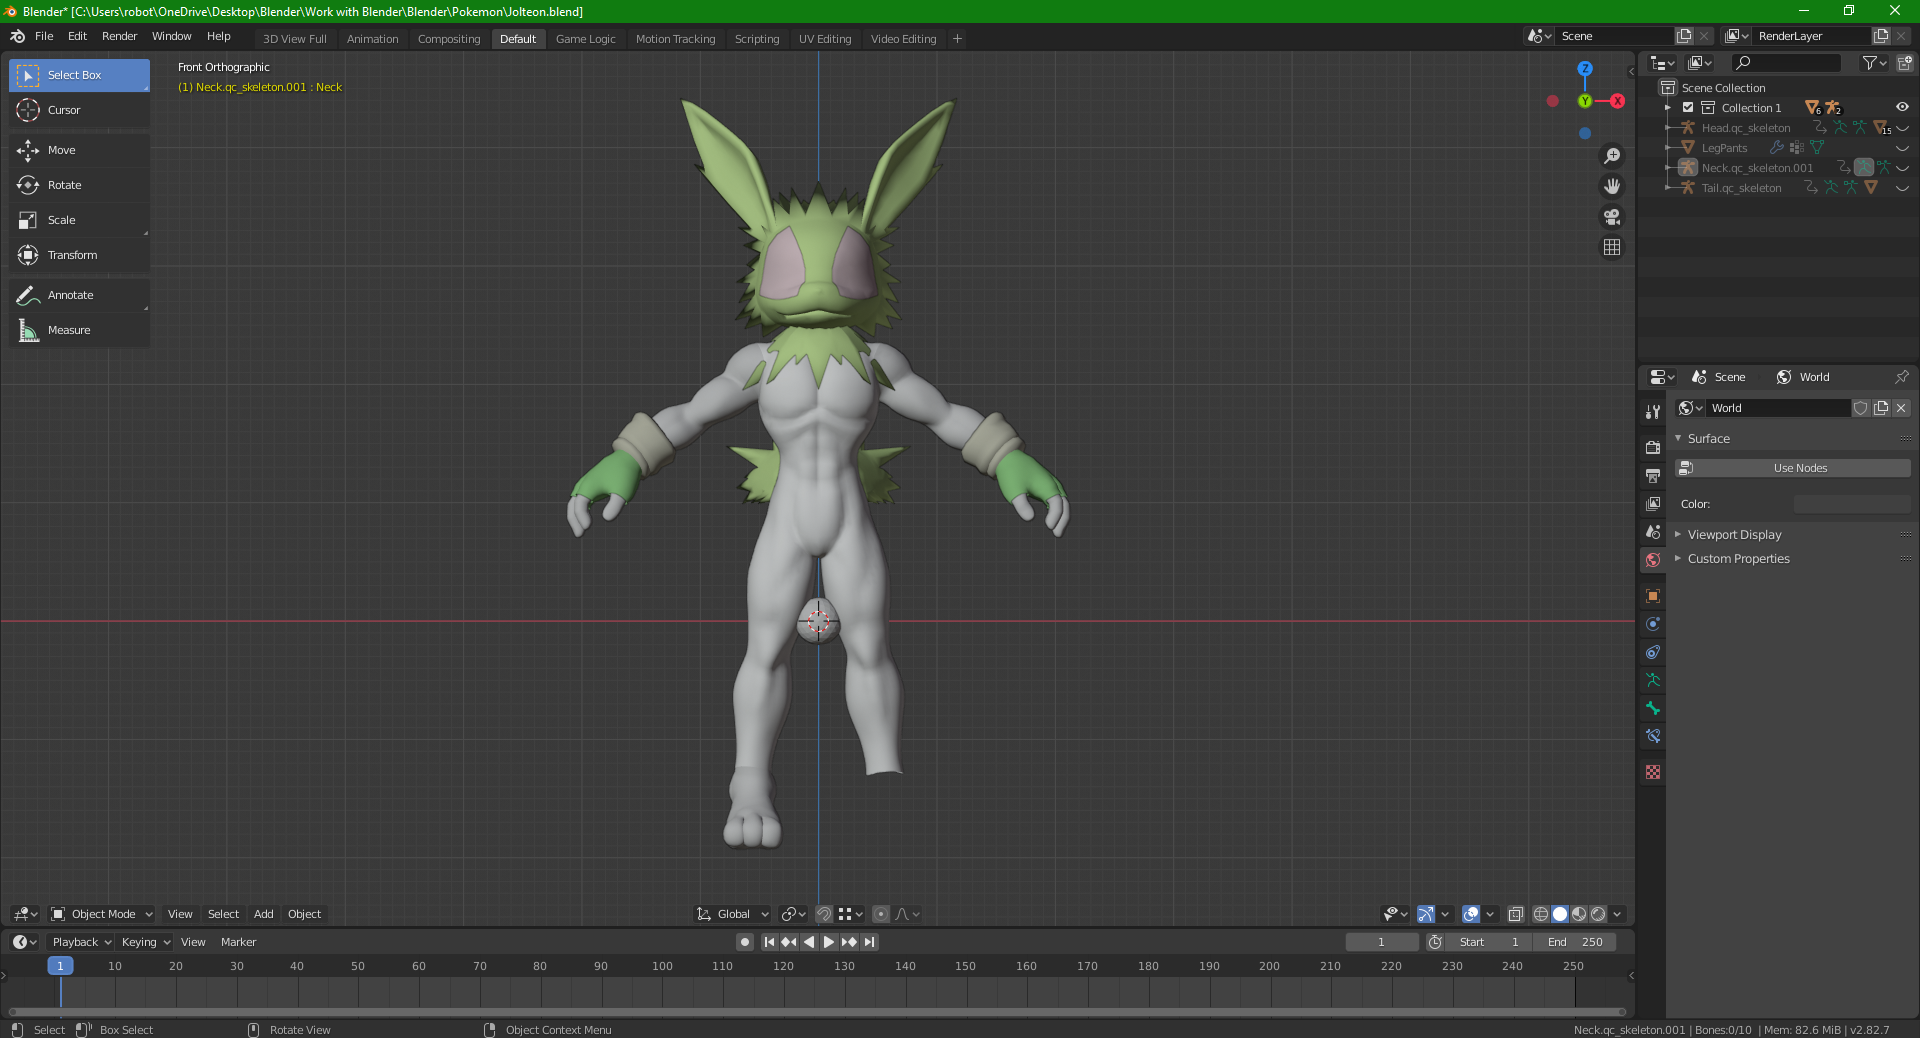Screen dimensions: 1920x1038
Task: Switch to material preview shading
Action: (x=1579, y=914)
